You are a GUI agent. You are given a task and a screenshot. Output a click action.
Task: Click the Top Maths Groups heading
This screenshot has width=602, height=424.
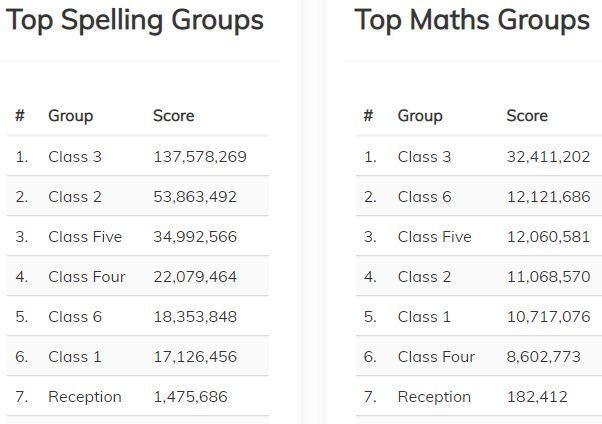[472, 21]
